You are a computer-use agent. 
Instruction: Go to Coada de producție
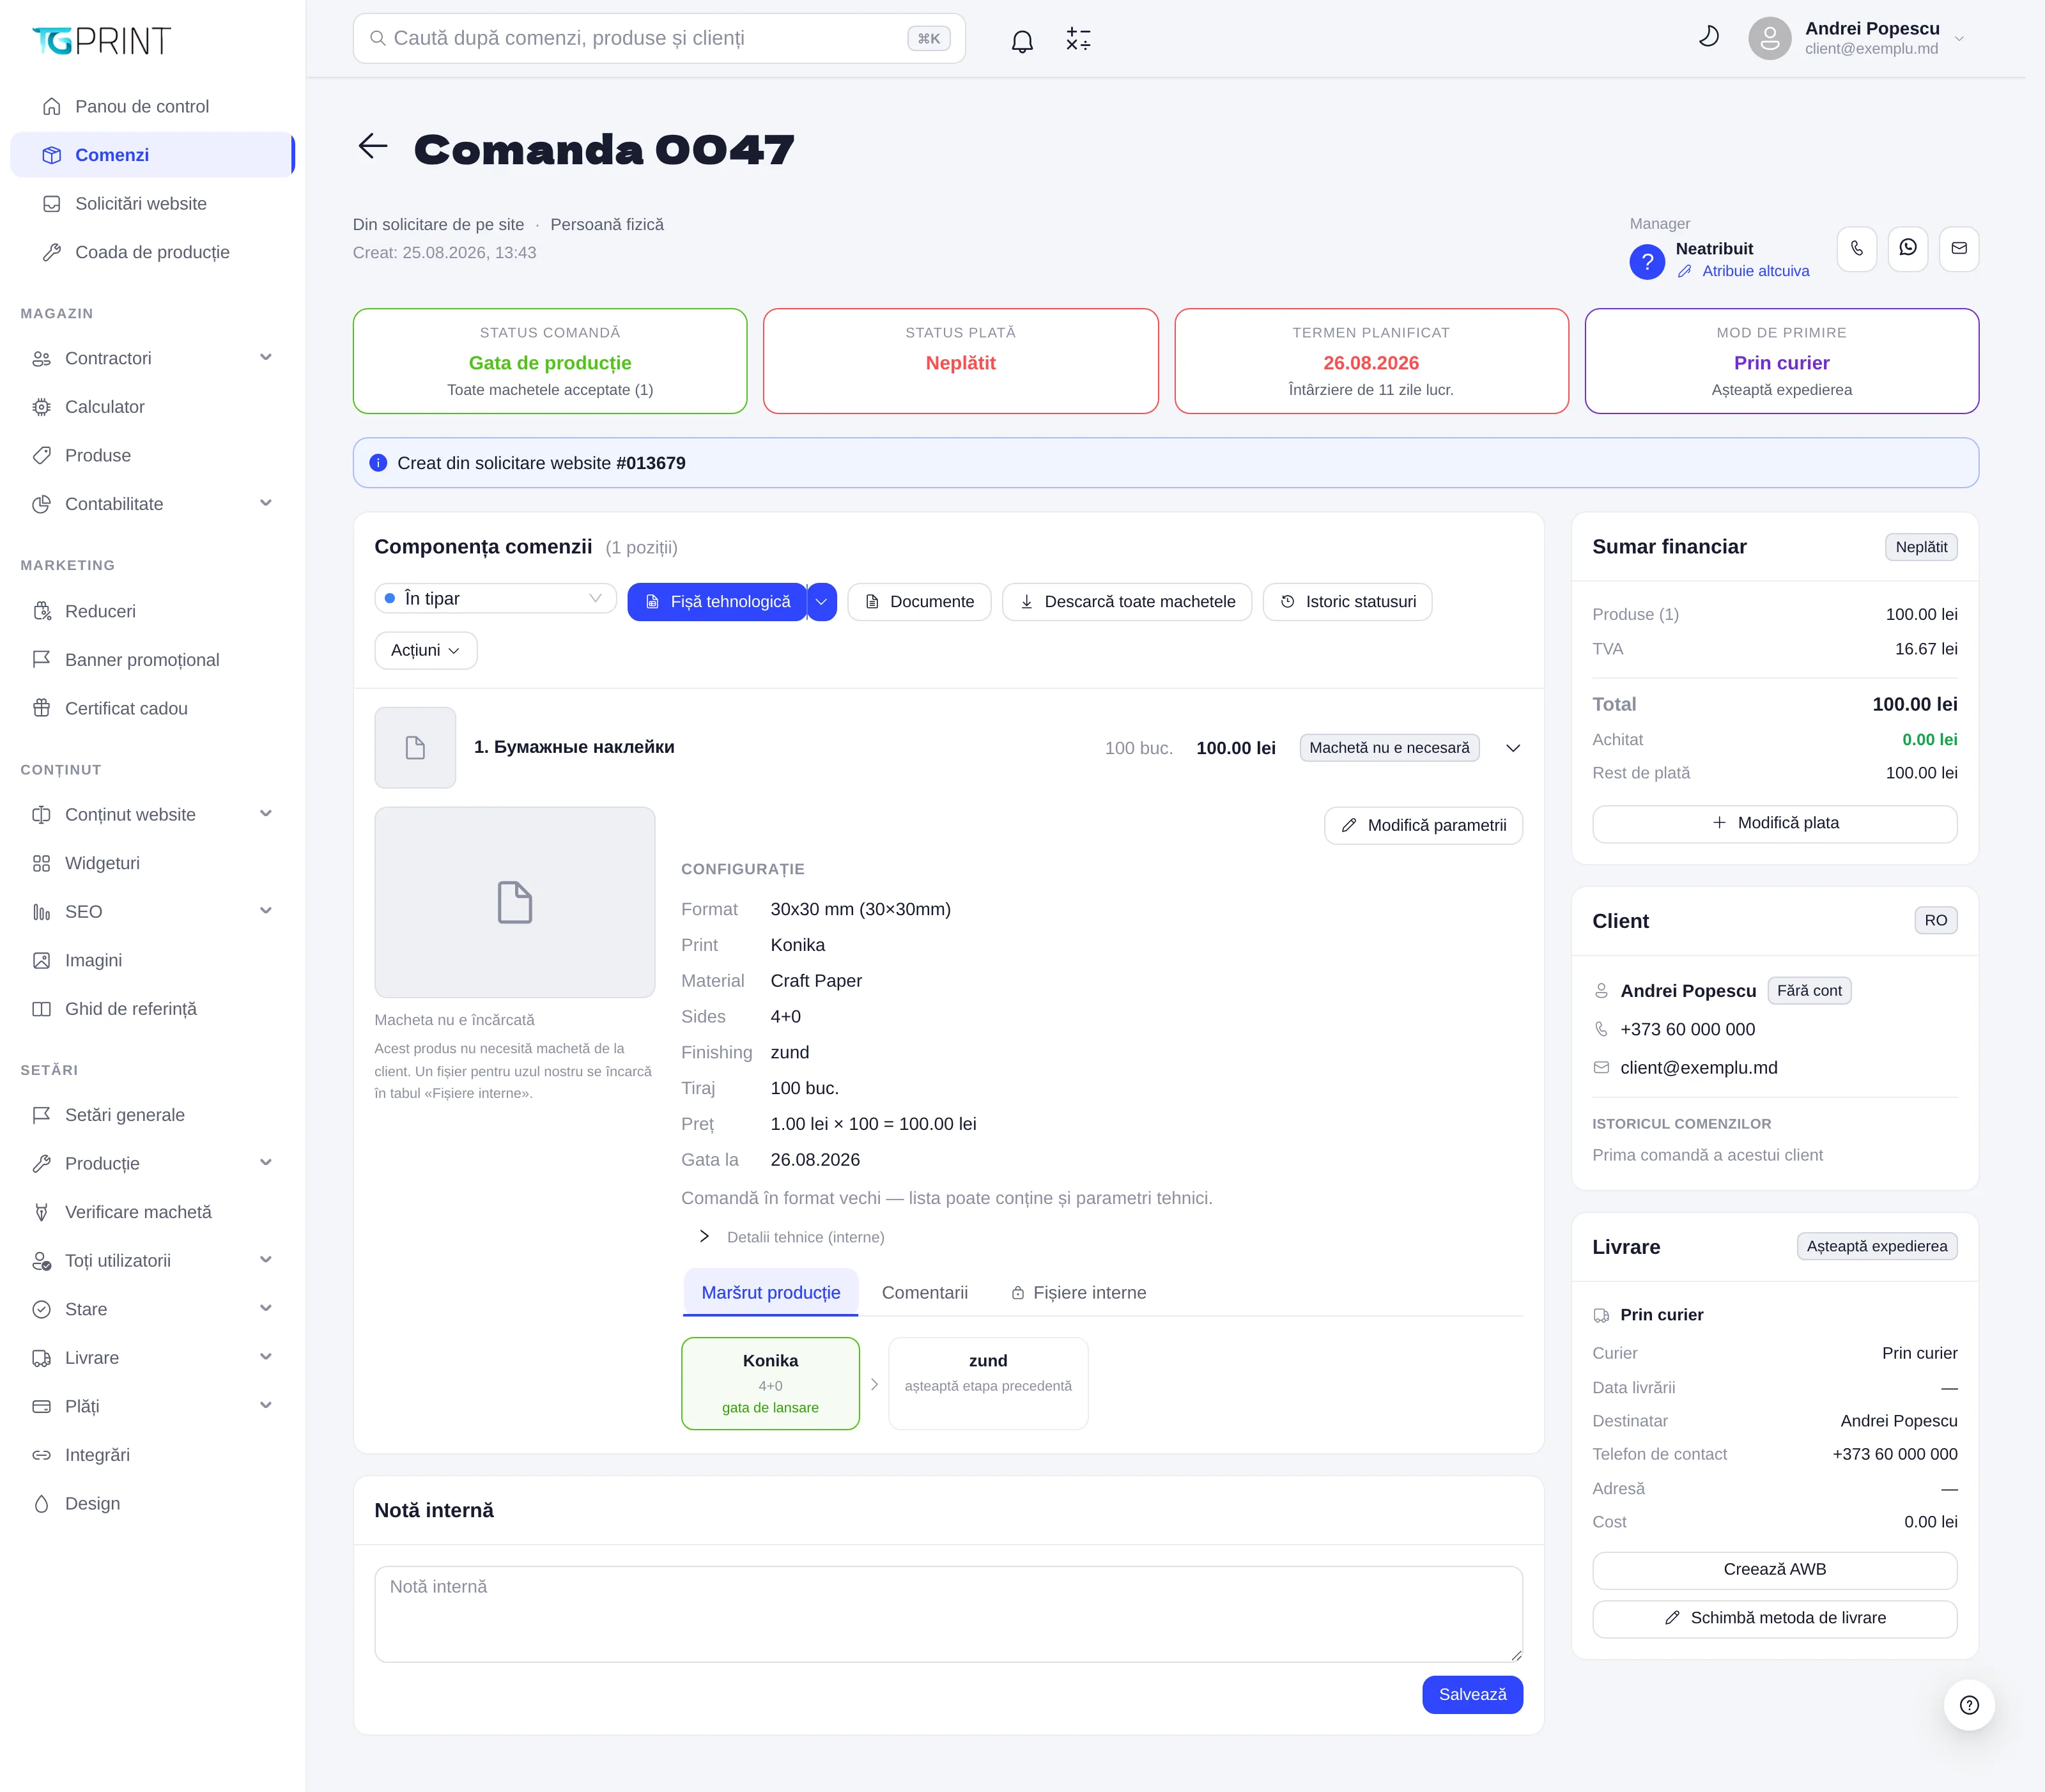click(152, 252)
